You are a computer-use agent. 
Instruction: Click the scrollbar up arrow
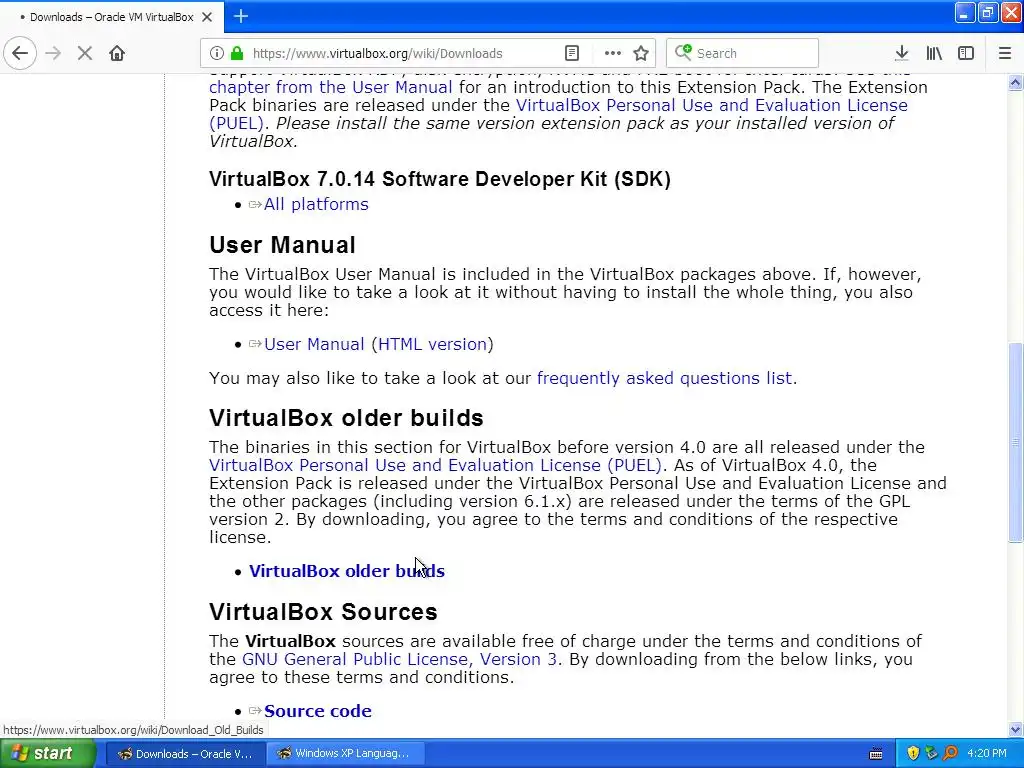click(x=1016, y=82)
